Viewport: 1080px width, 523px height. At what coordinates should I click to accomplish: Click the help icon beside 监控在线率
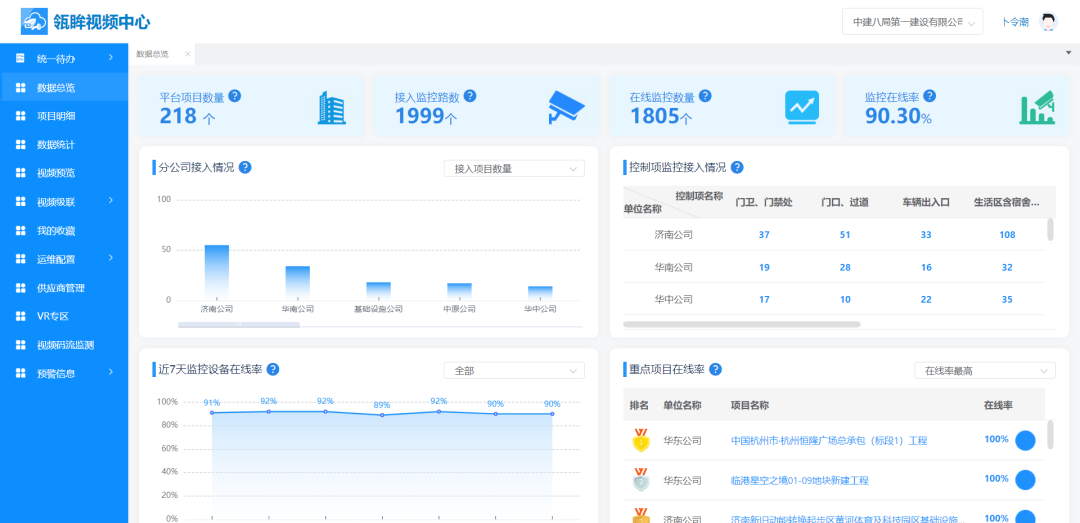click(x=930, y=96)
